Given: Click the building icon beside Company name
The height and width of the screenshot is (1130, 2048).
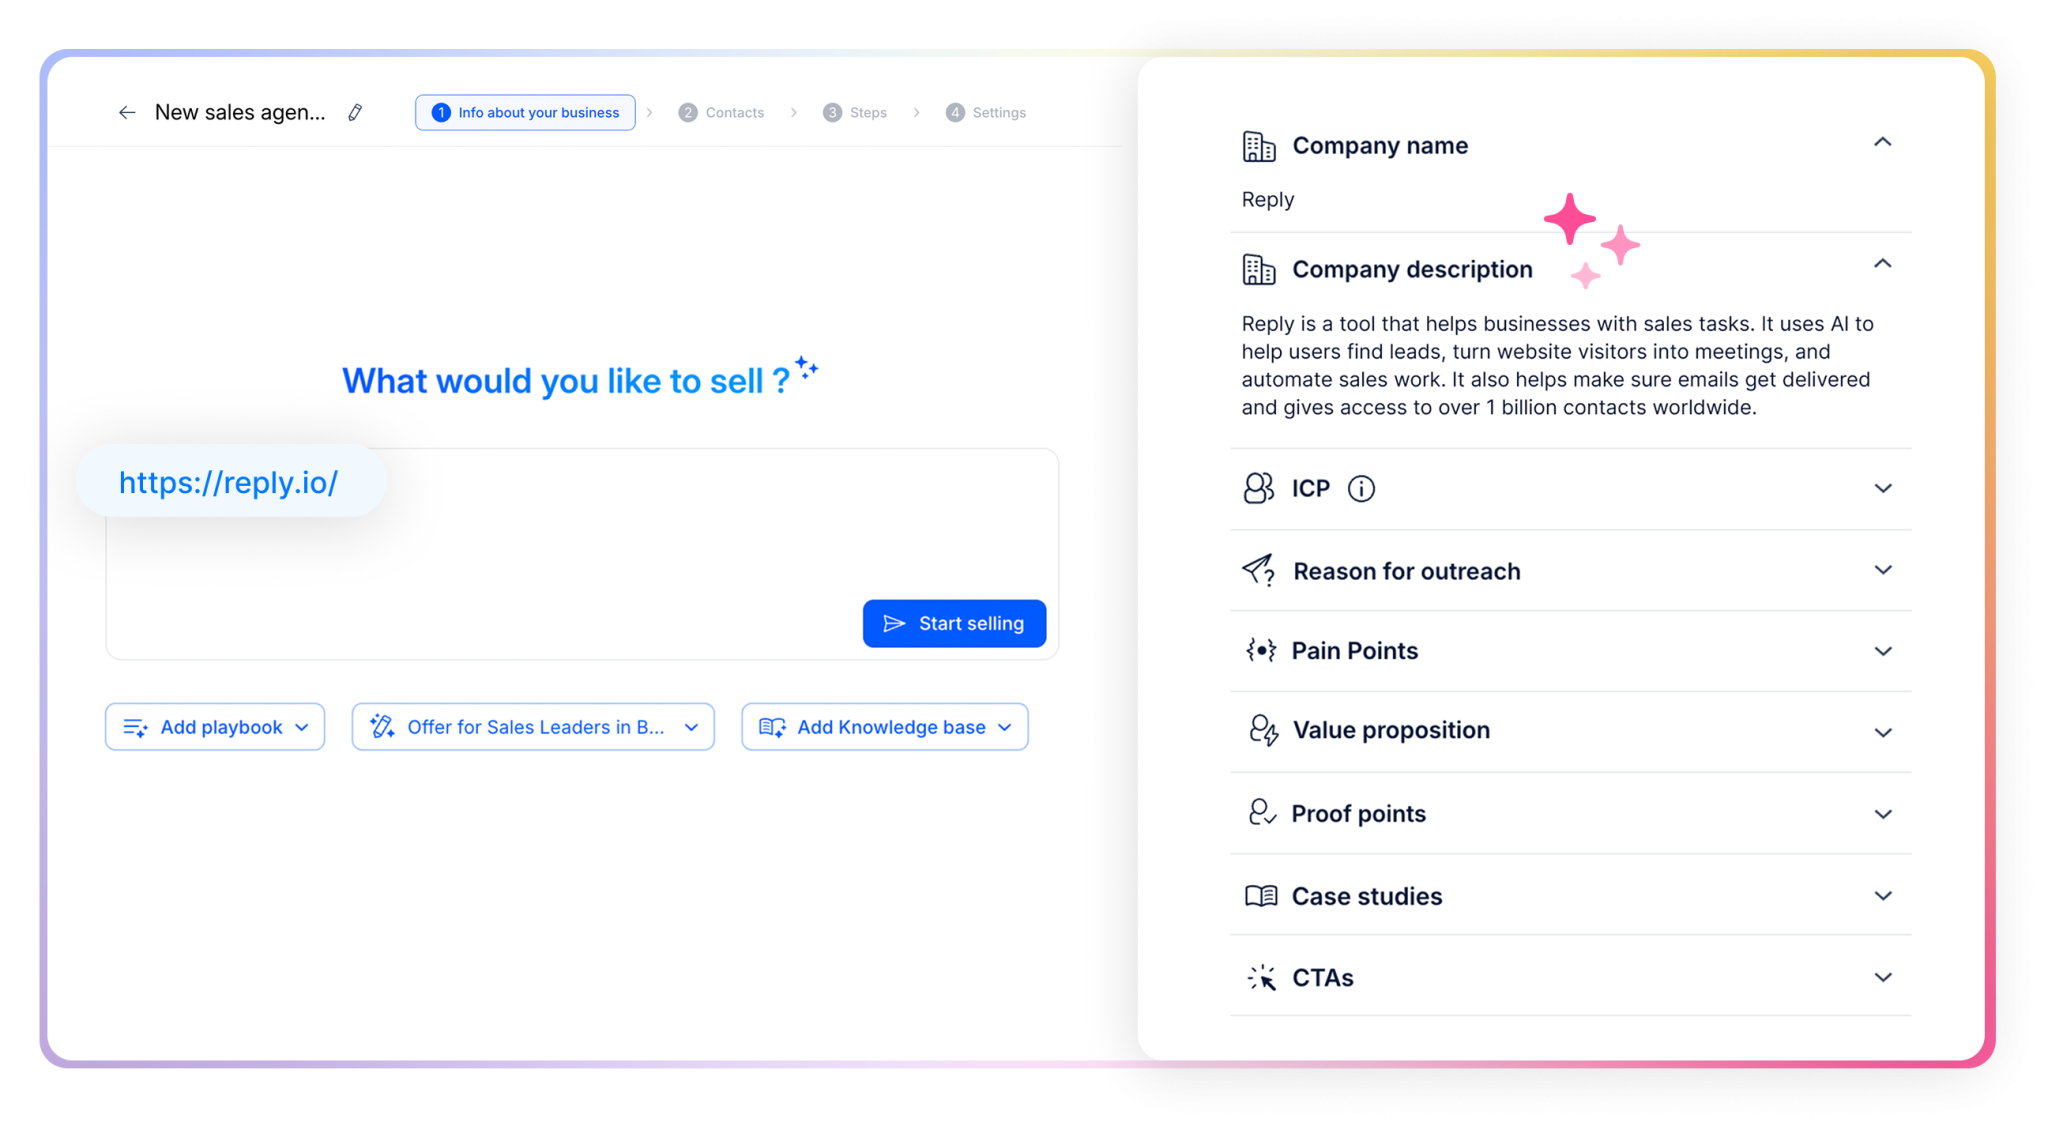Looking at the screenshot, I should (x=1259, y=145).
